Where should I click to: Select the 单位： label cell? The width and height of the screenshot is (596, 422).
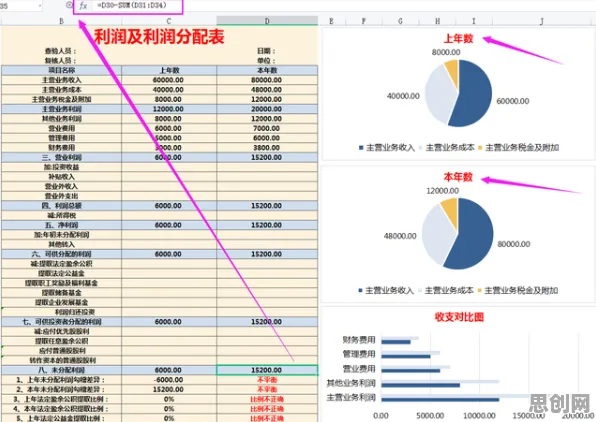pos(266,60)
